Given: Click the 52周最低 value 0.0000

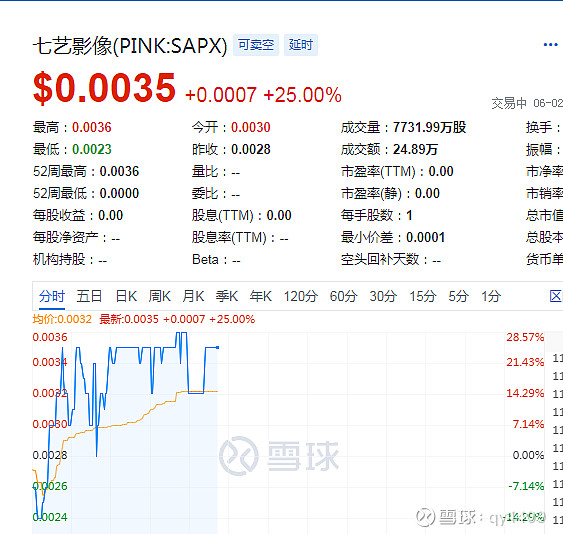Looking at the screenshot, I should [119, 194].
